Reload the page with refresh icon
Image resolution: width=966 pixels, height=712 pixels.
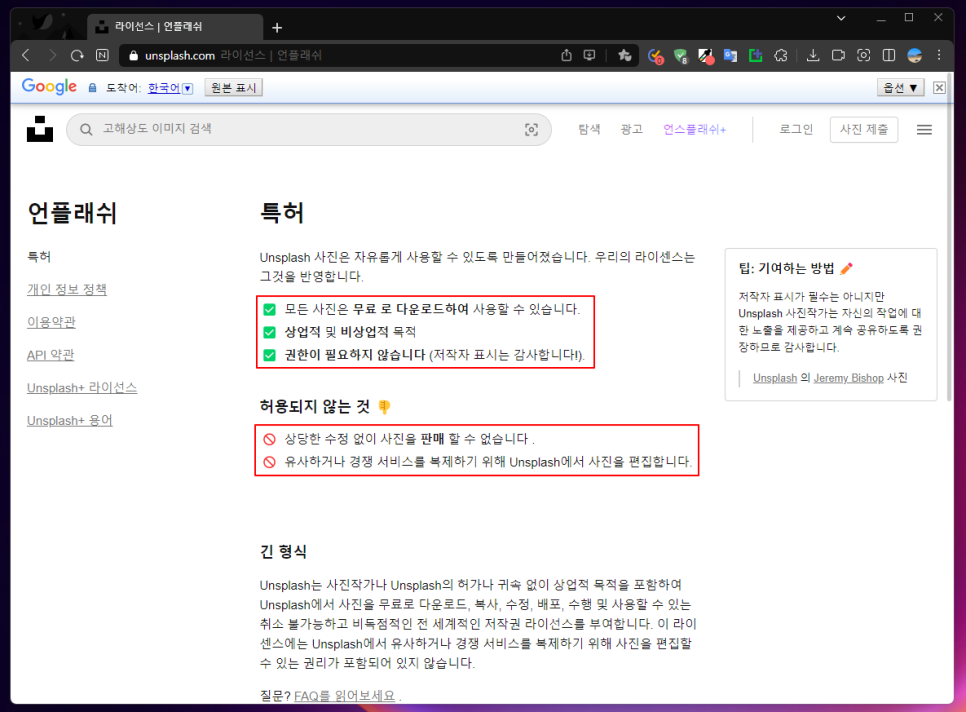coord(77,55)
